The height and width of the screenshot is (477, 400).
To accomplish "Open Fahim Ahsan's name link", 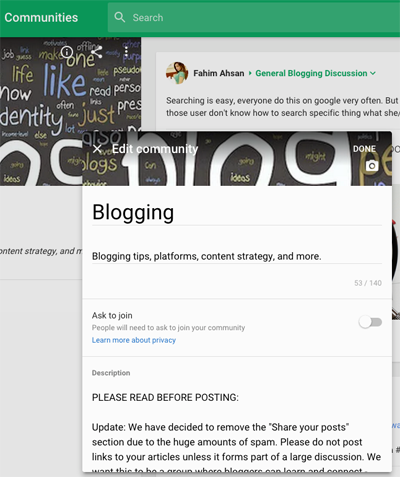I will click(219, 73).
